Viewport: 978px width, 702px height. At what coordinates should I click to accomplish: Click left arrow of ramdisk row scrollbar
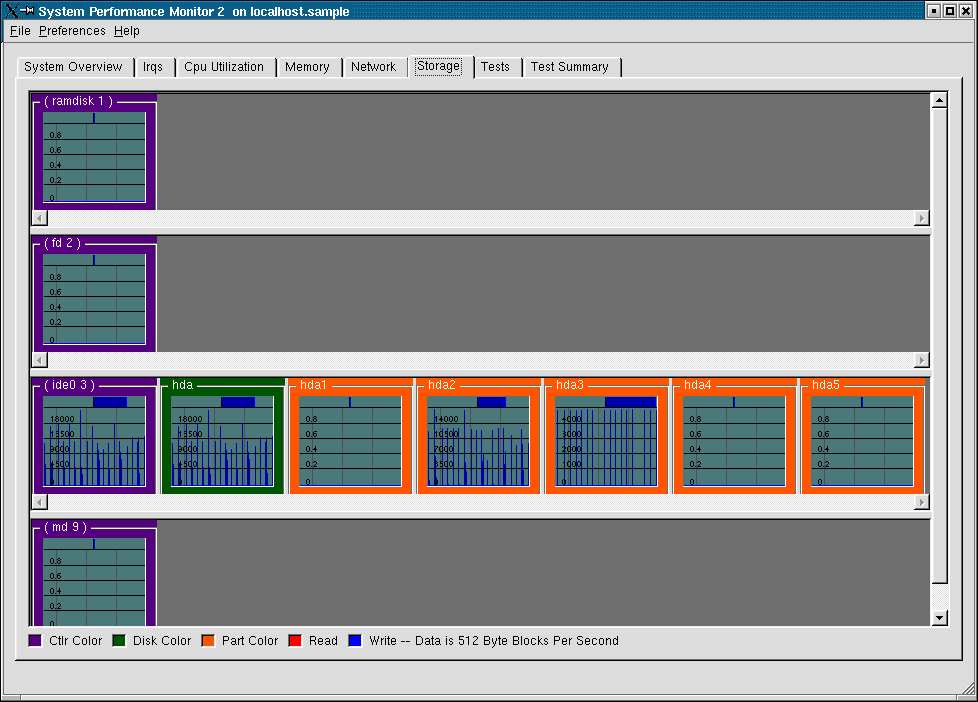click(39, 218)
